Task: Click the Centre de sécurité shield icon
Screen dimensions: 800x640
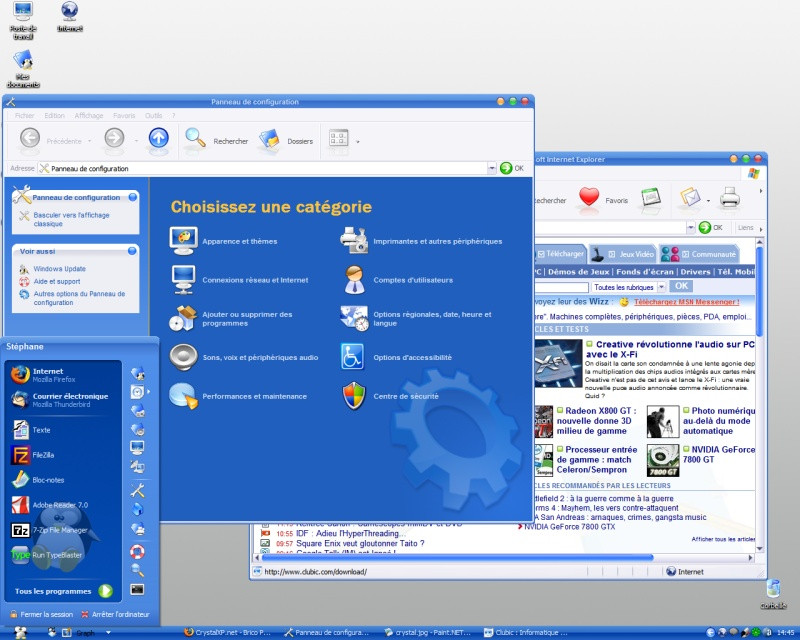Action: click(x=354, y=396)
